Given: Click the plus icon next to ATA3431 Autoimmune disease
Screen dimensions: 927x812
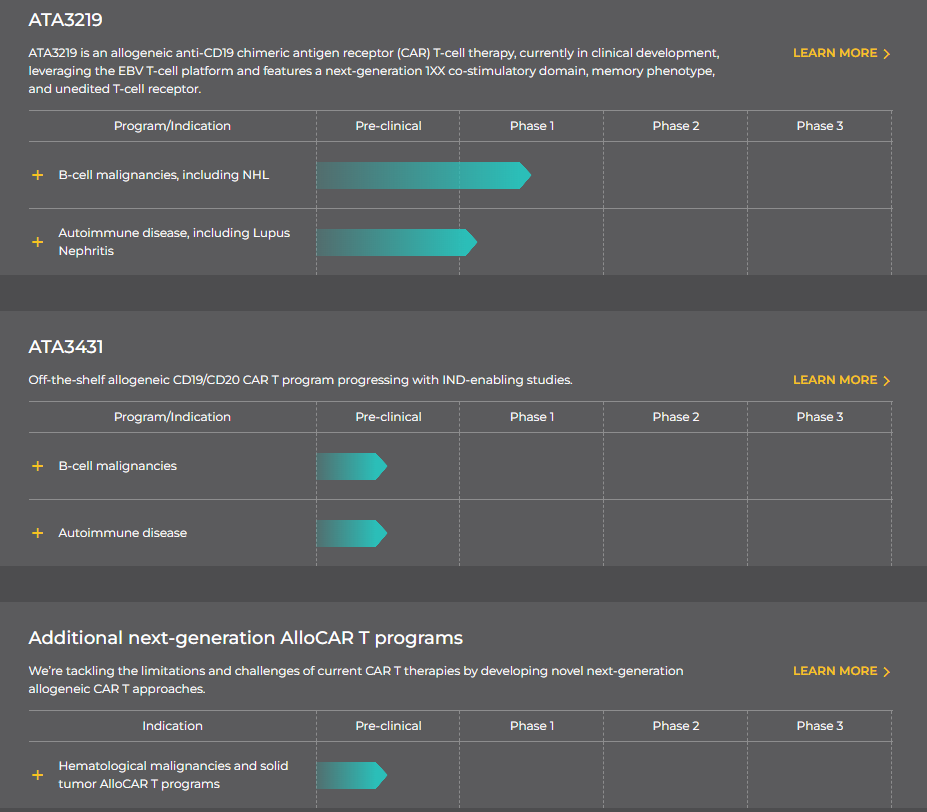Looking at the screenshot, I should coord(38,533).
